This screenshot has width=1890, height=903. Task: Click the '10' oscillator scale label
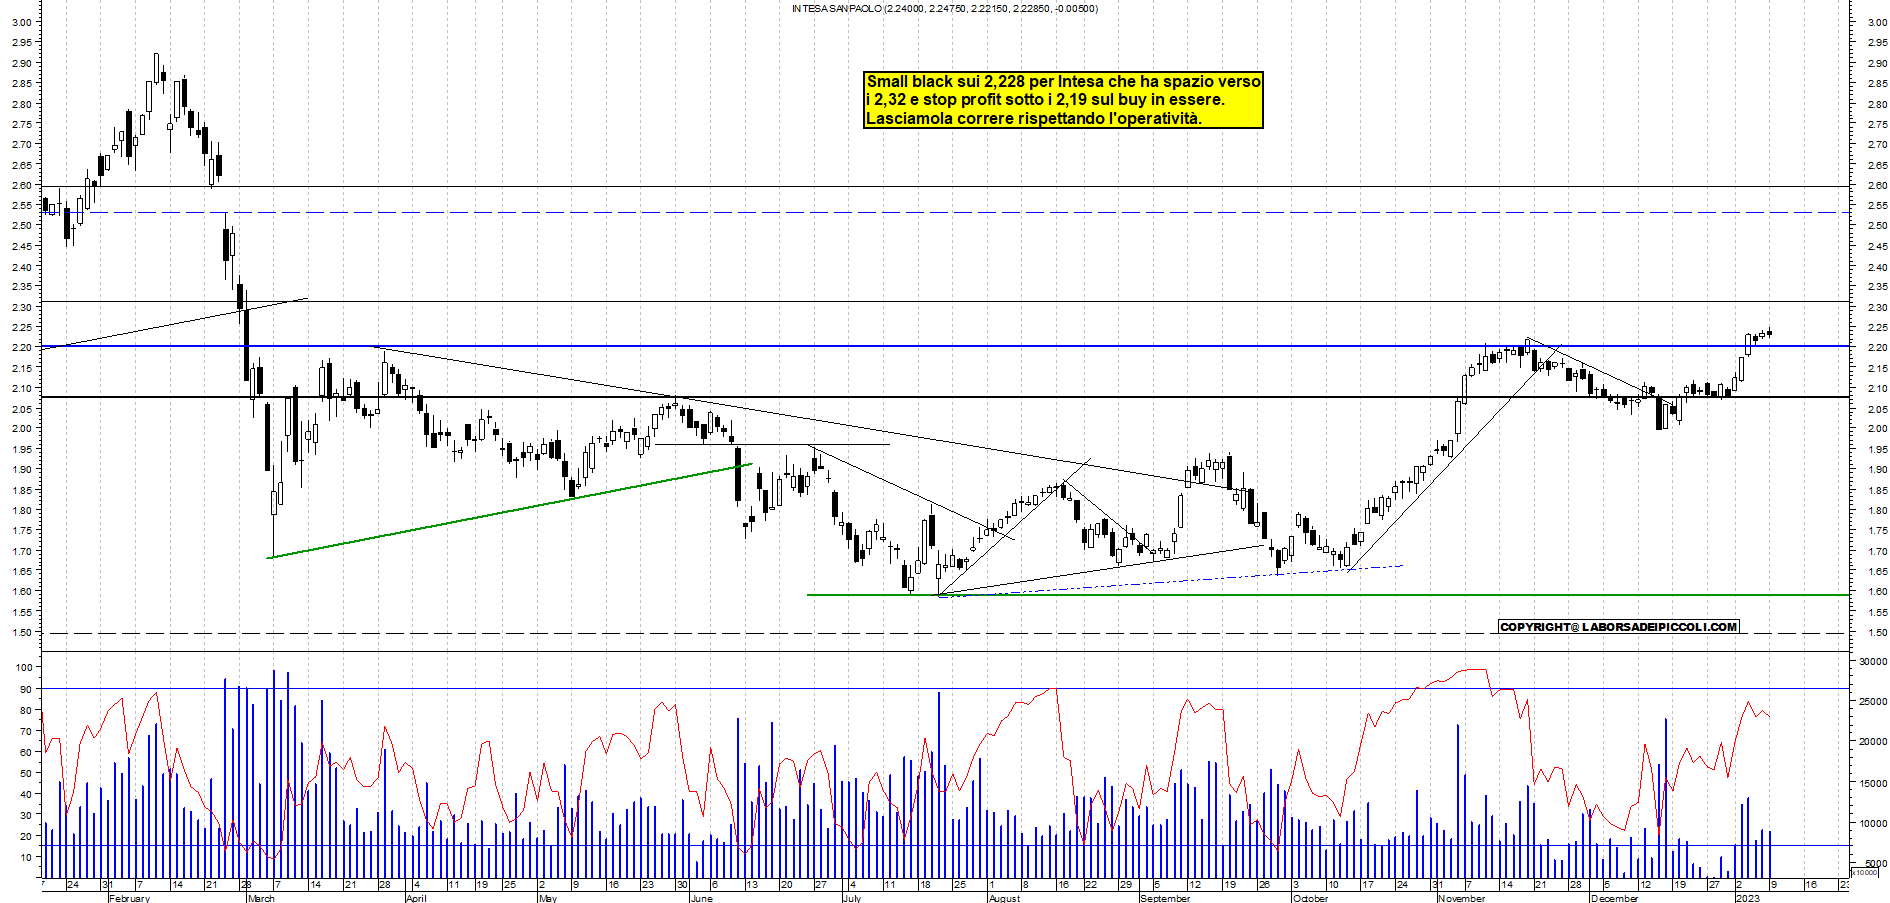(25, 857)
